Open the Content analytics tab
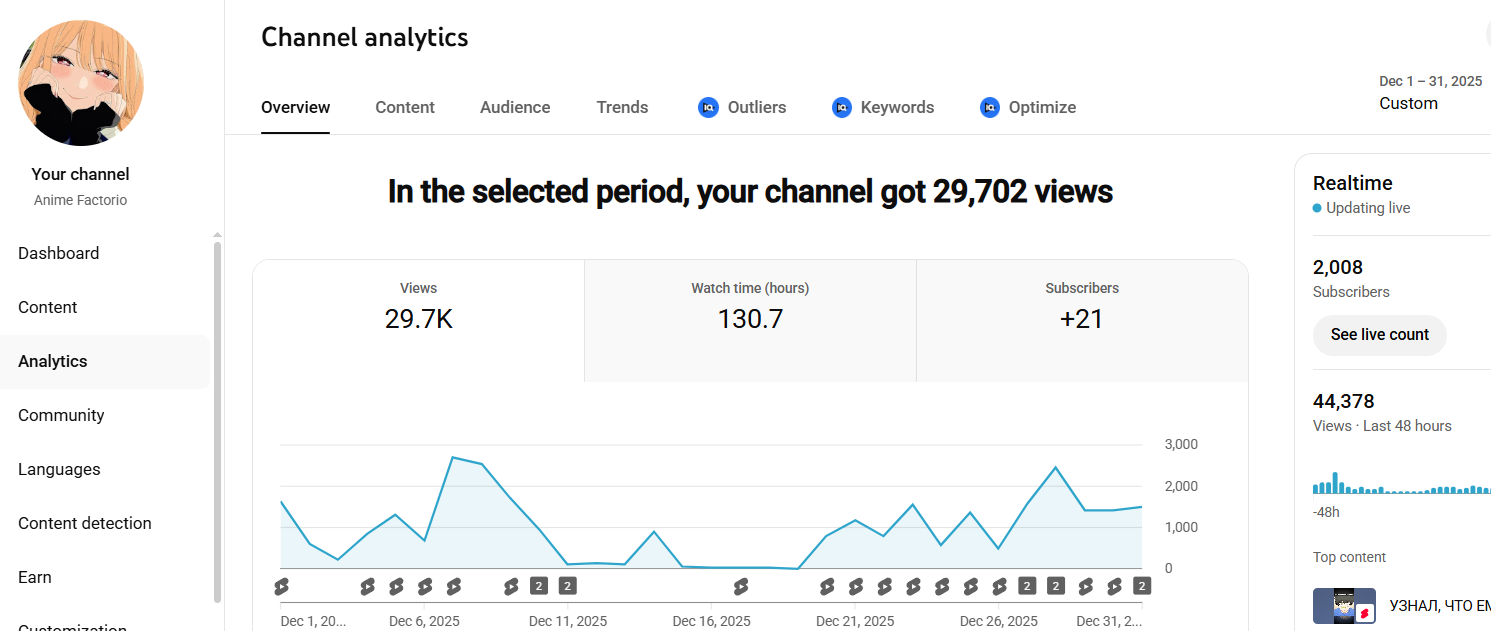The image size is (1491, 631). (405, 107)
